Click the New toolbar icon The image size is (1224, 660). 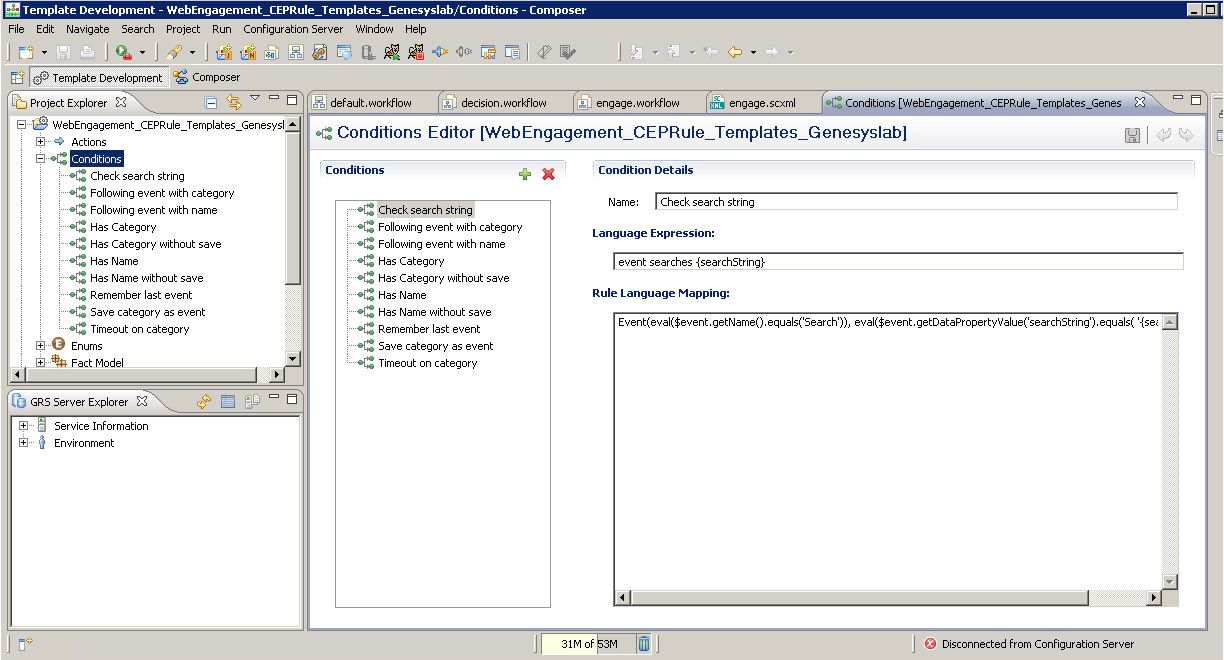click(25, 52)
